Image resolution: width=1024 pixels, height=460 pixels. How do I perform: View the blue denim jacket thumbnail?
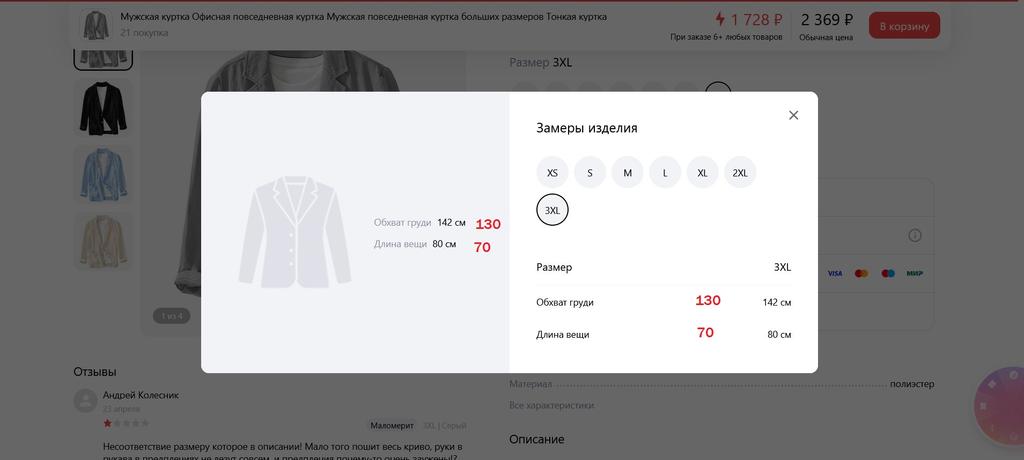click(103, 174)
